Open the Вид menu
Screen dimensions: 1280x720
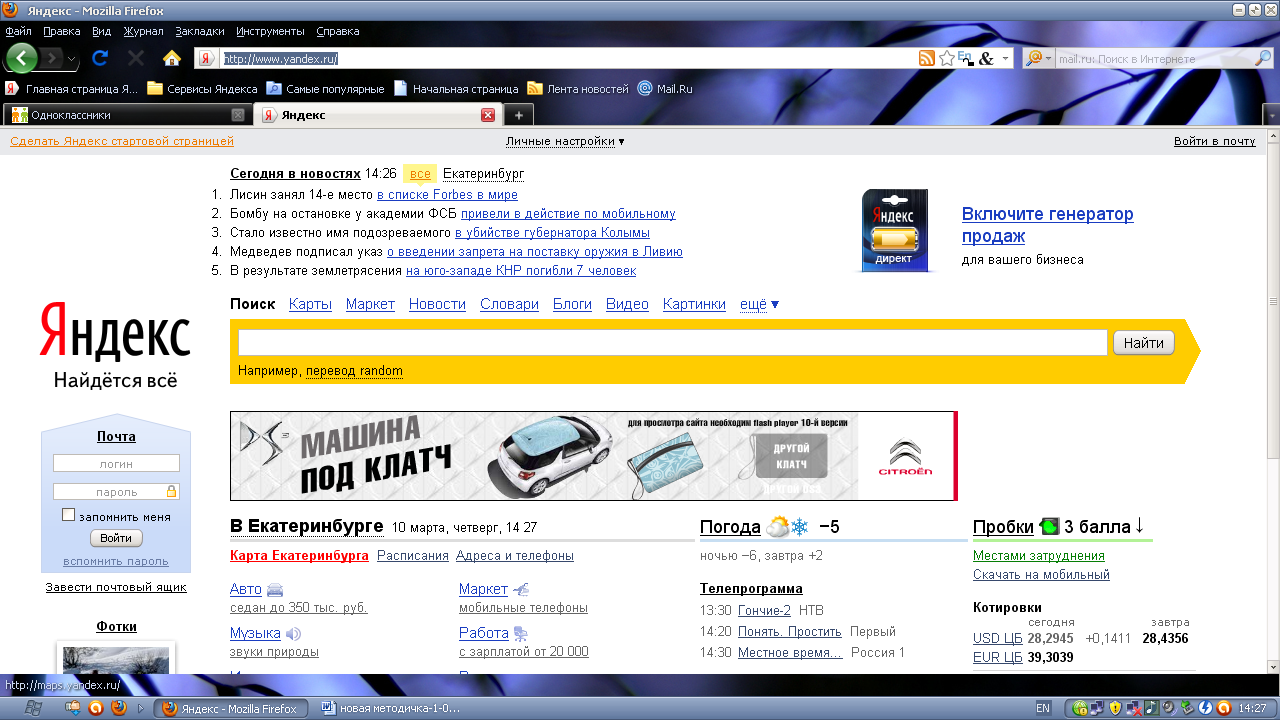101,31
